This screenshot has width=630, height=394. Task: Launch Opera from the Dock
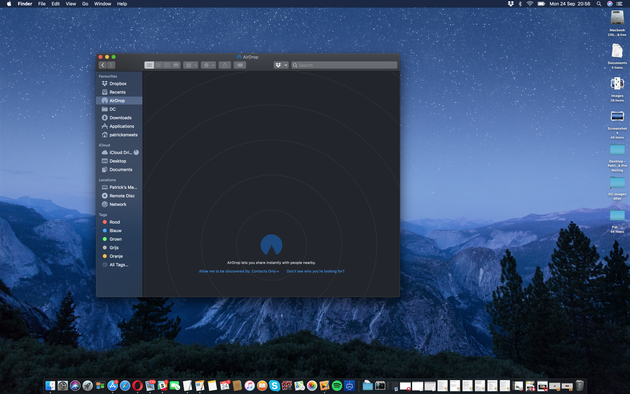[x=137, y=386]
